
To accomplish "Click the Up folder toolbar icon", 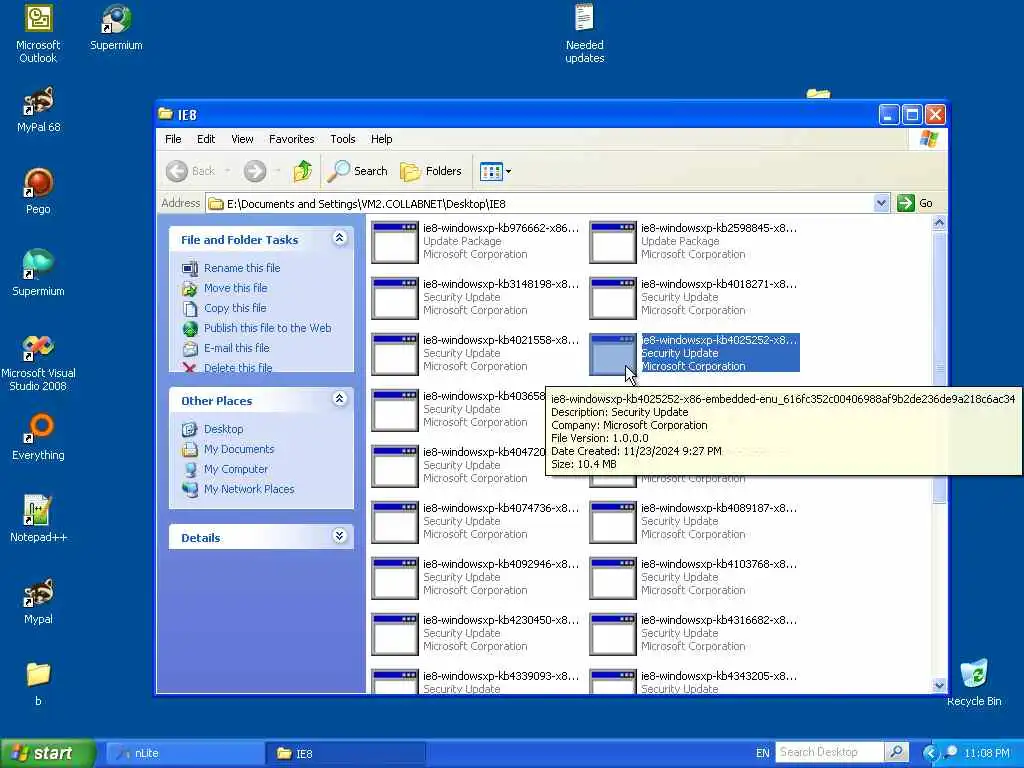I will tap(302, 171).
